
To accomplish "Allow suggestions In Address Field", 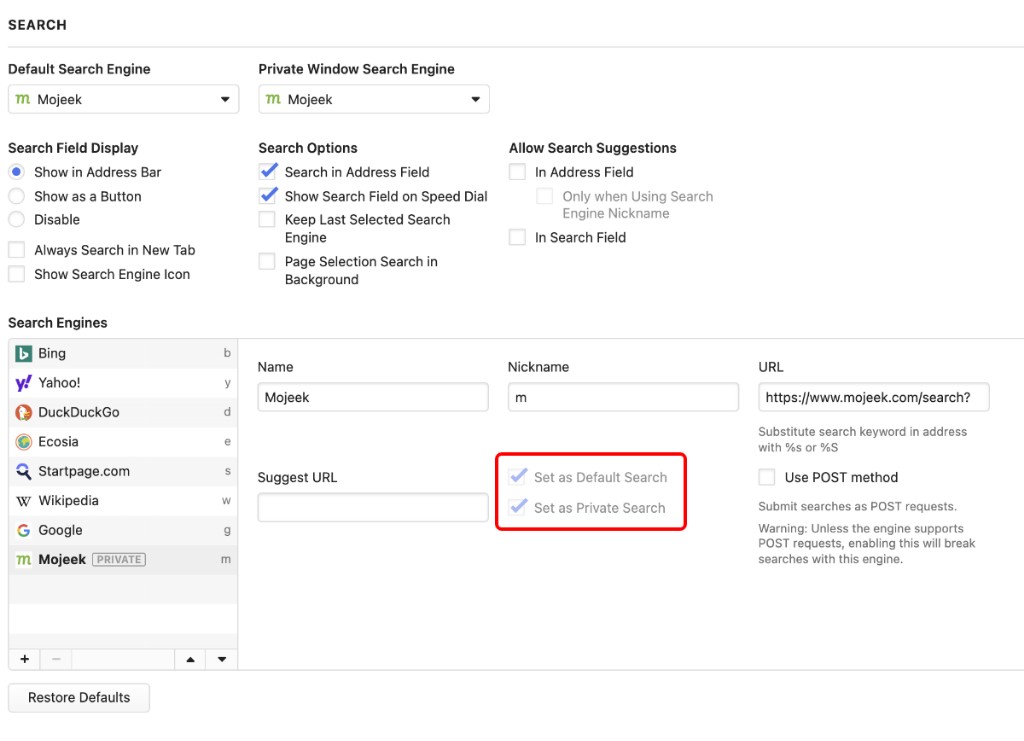I will click(517, 172).
